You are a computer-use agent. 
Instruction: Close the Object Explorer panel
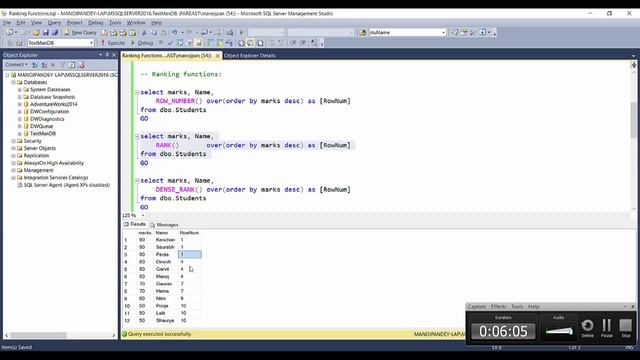[114, 55]
